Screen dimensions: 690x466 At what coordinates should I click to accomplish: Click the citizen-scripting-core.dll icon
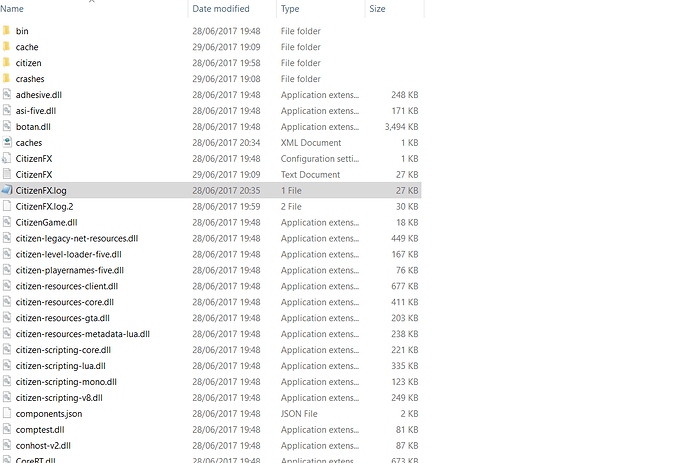click(7, 349)
